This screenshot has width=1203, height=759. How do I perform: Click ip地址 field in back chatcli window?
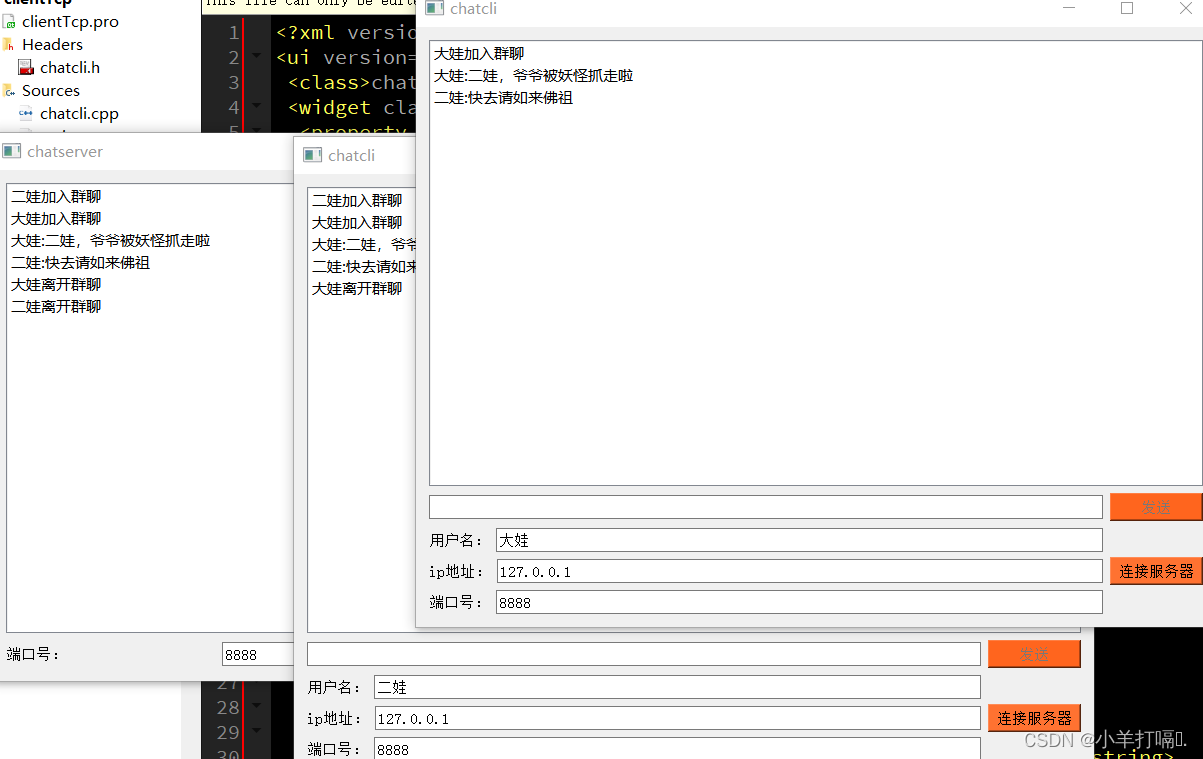click(x=677, y=718)
